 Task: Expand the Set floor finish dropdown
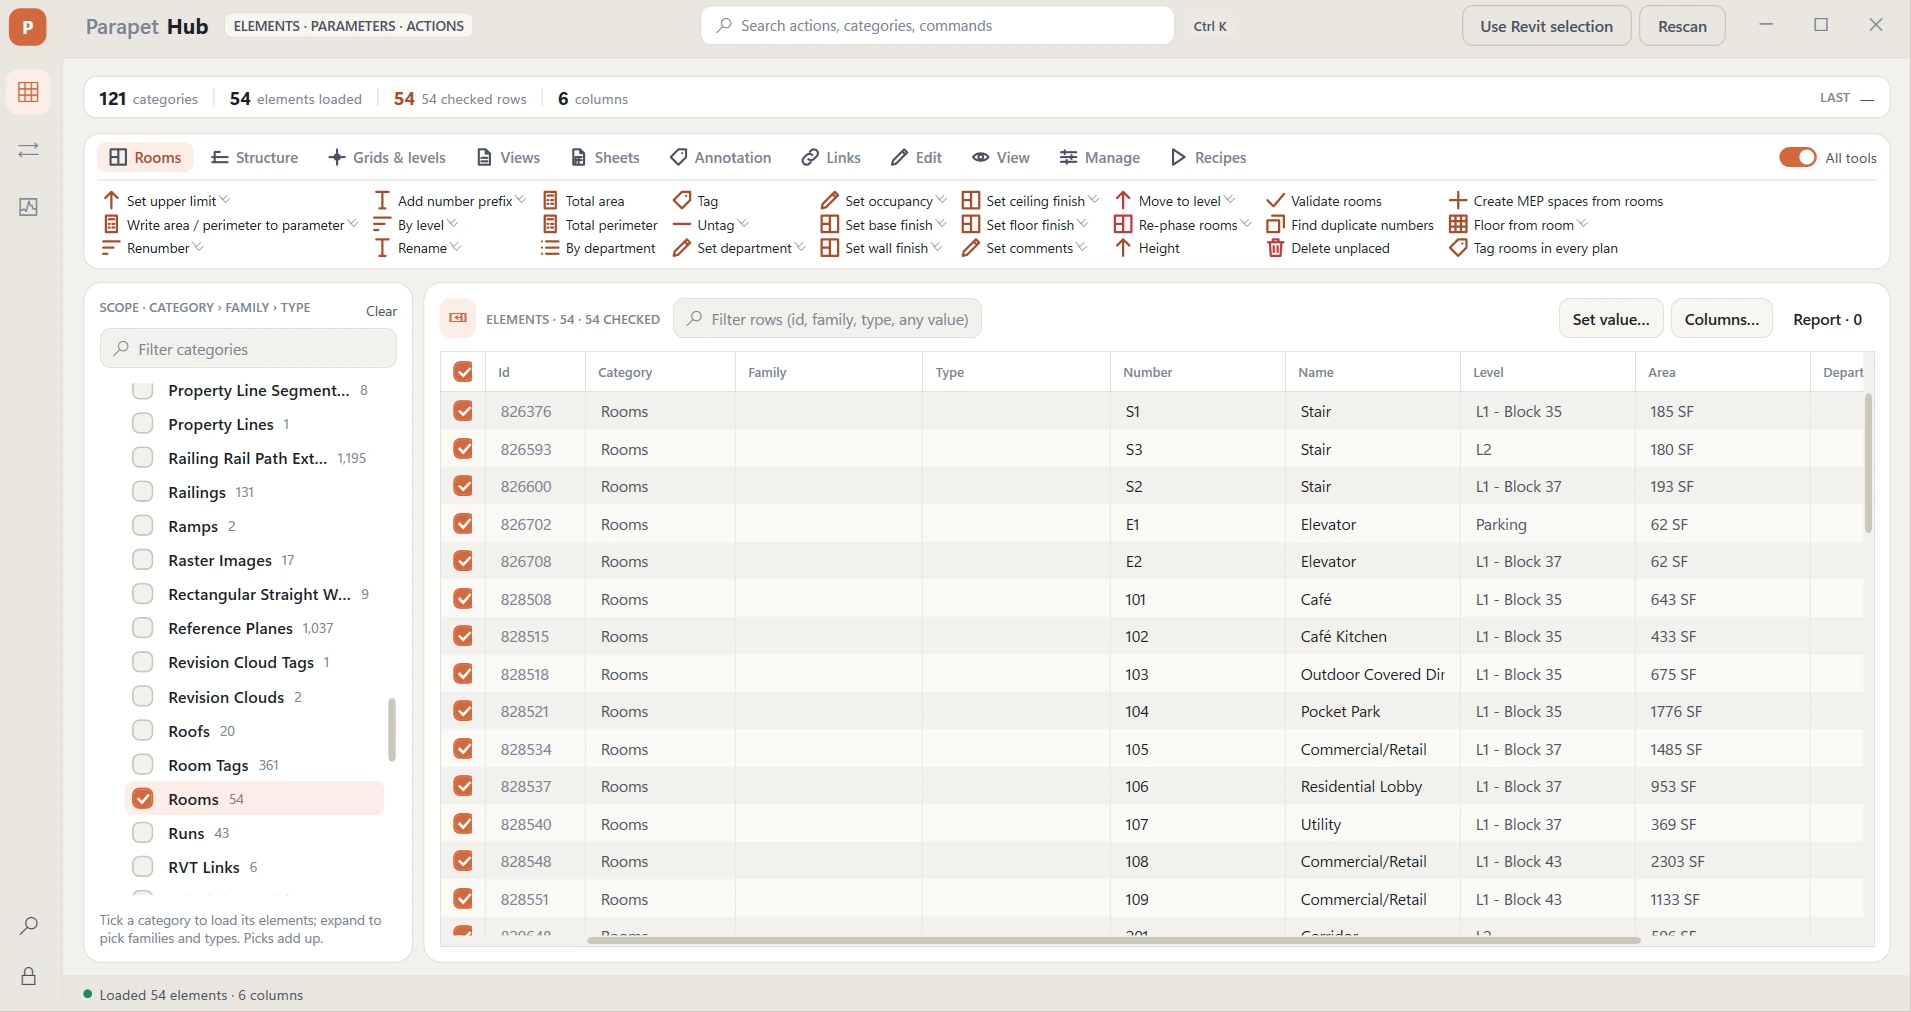tap(1083, 224)
